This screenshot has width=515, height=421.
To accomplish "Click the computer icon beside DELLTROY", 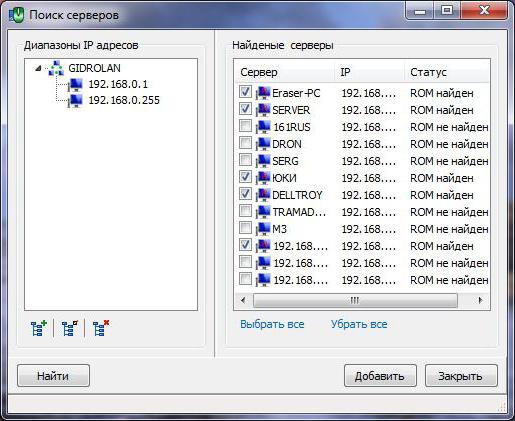I will (263, 195).
